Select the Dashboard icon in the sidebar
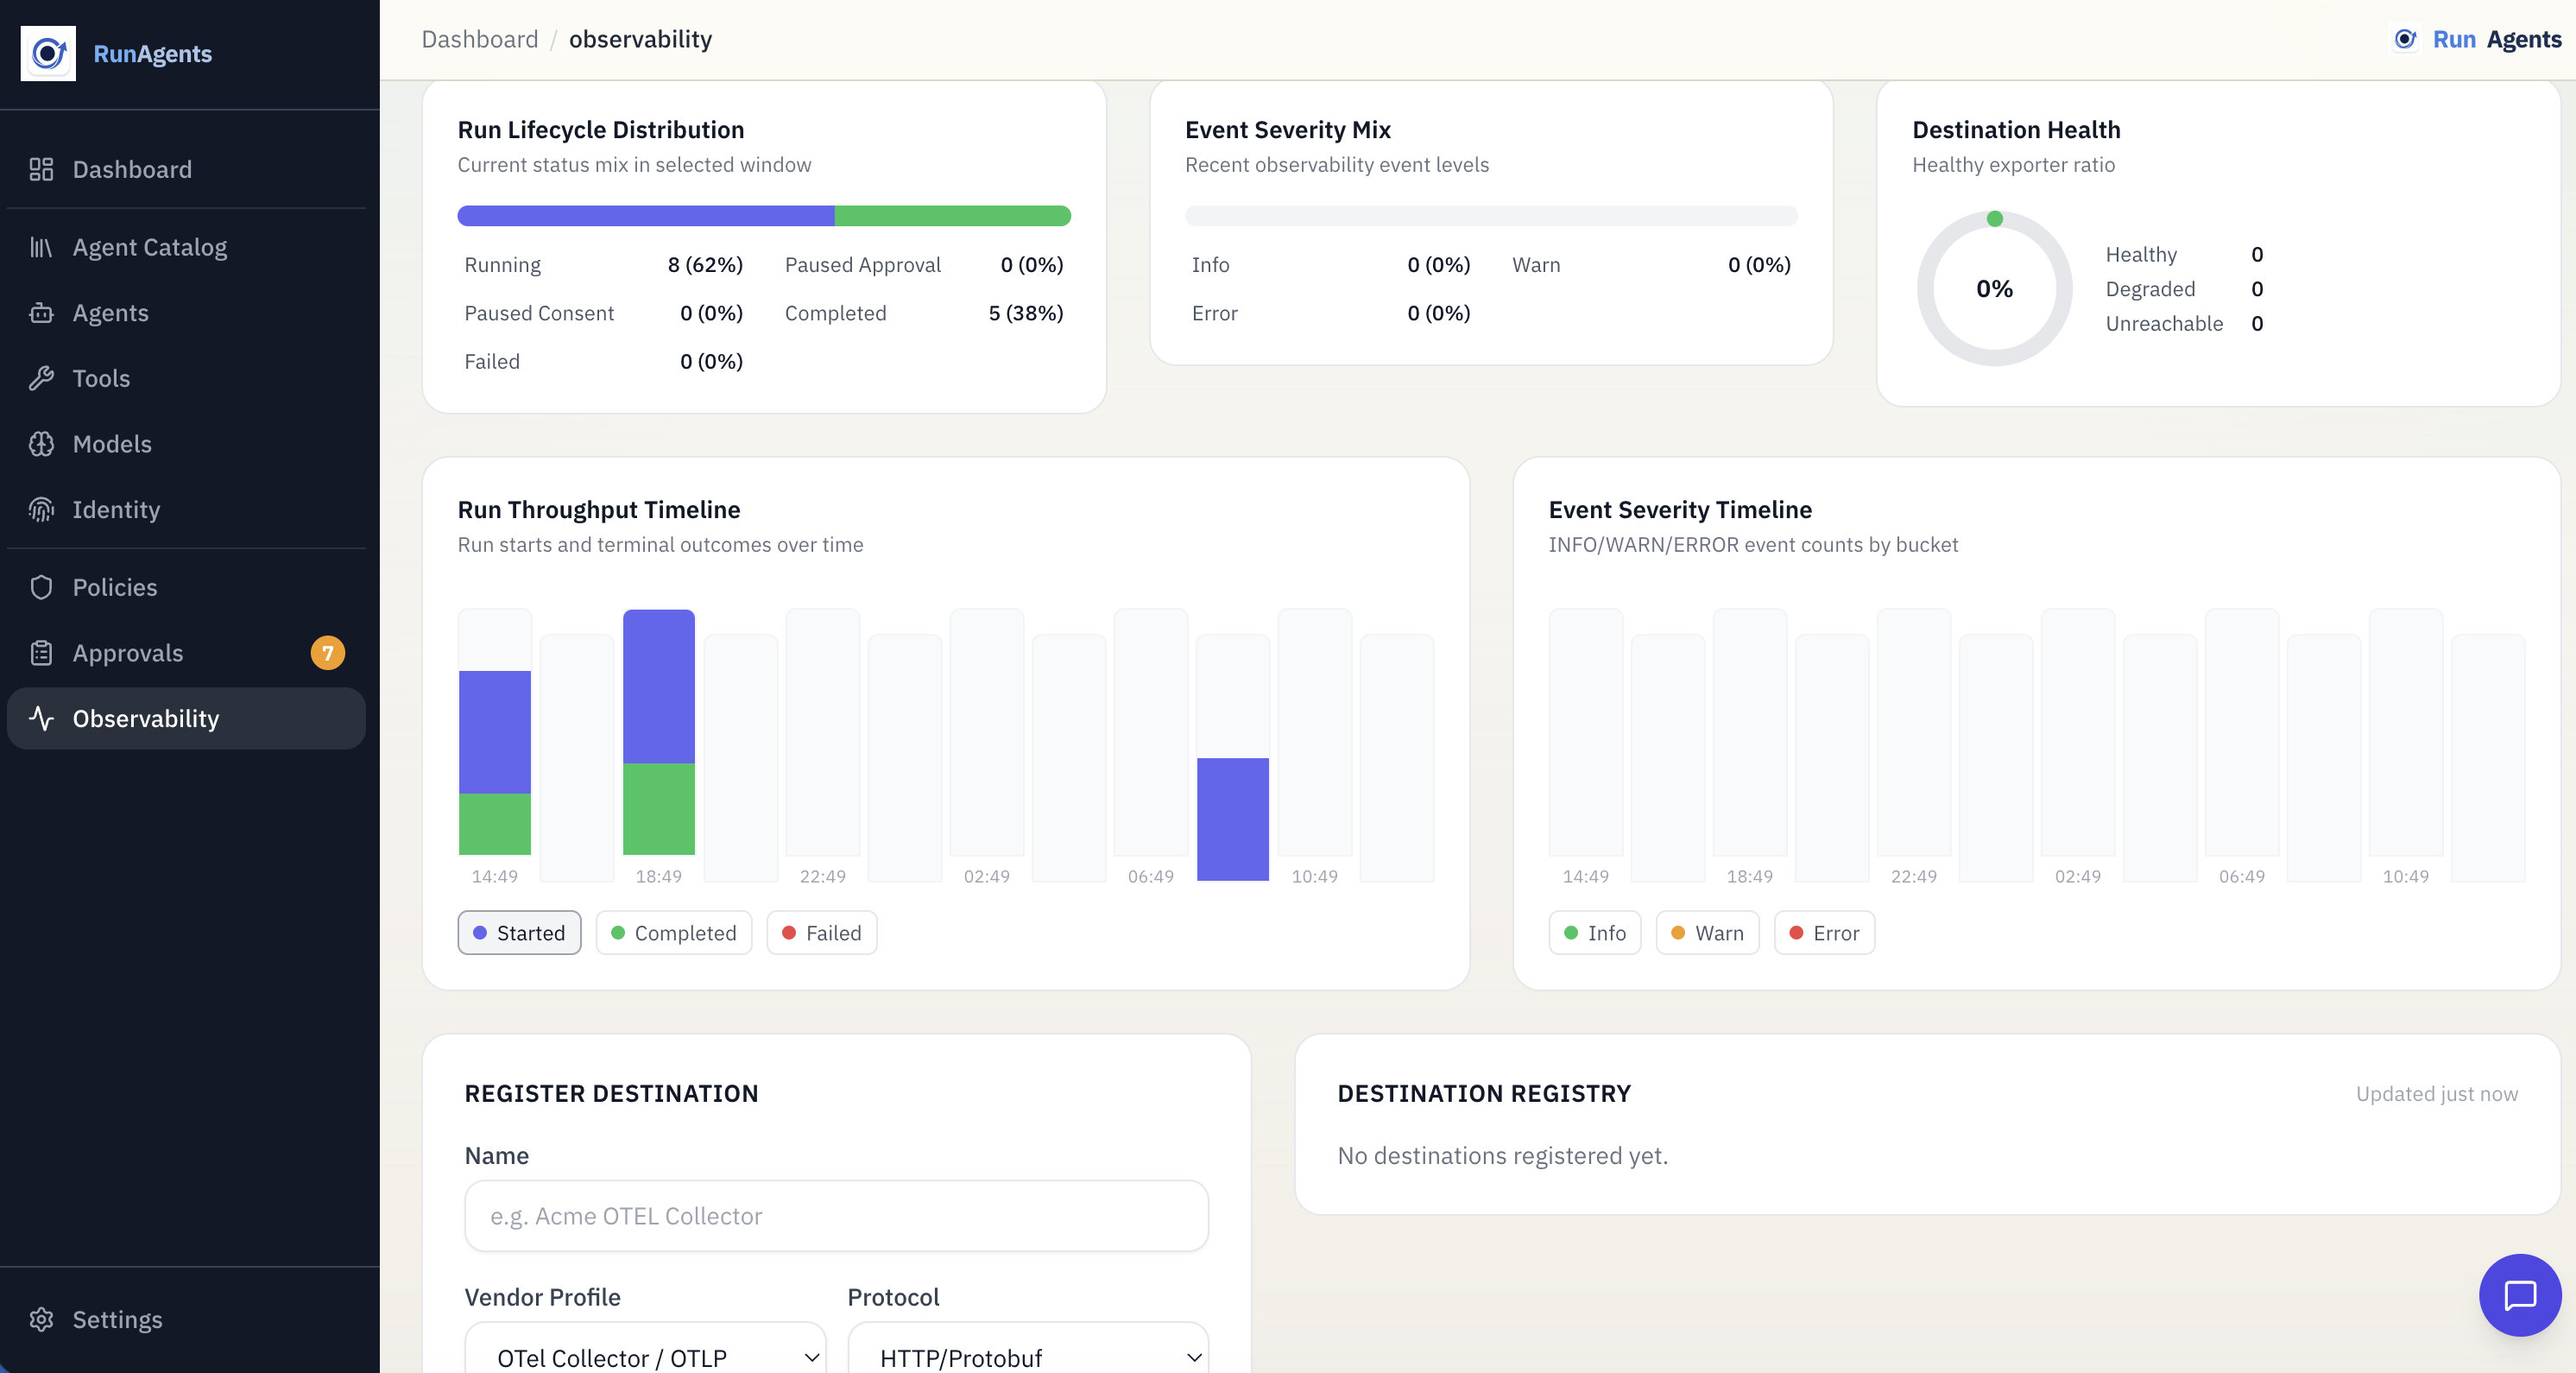The image size is (2576, 1373). point(41,169)
